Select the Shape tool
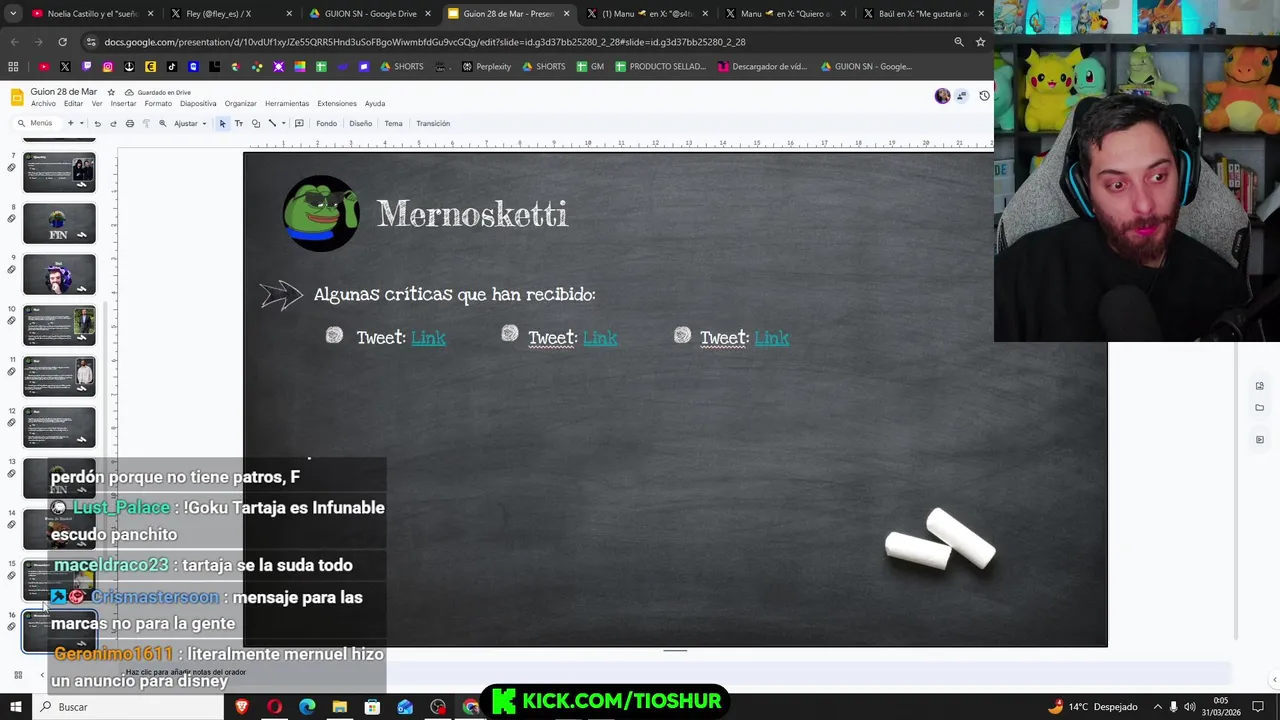The image size is (1280, 720). click(x=255, y=124)
